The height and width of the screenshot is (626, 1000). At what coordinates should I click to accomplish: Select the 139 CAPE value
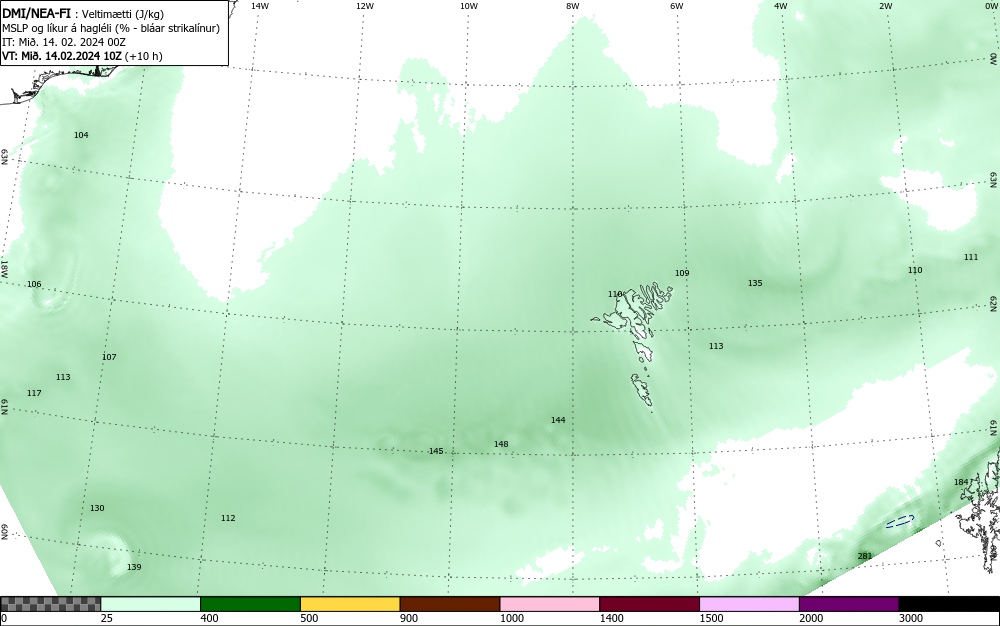(134, 567)
